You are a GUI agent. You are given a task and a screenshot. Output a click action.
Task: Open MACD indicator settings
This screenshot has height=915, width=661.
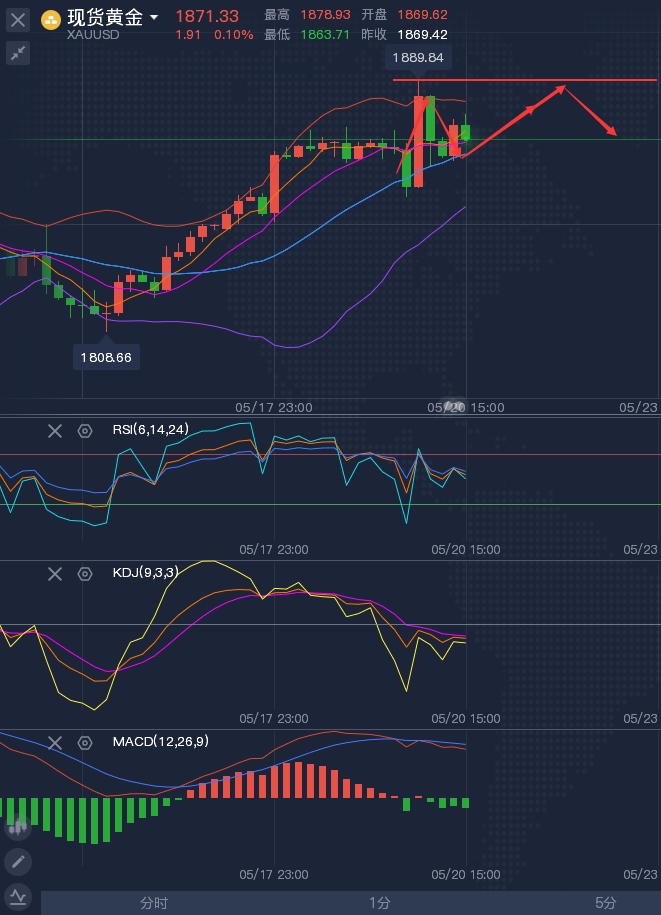(85, 743)
